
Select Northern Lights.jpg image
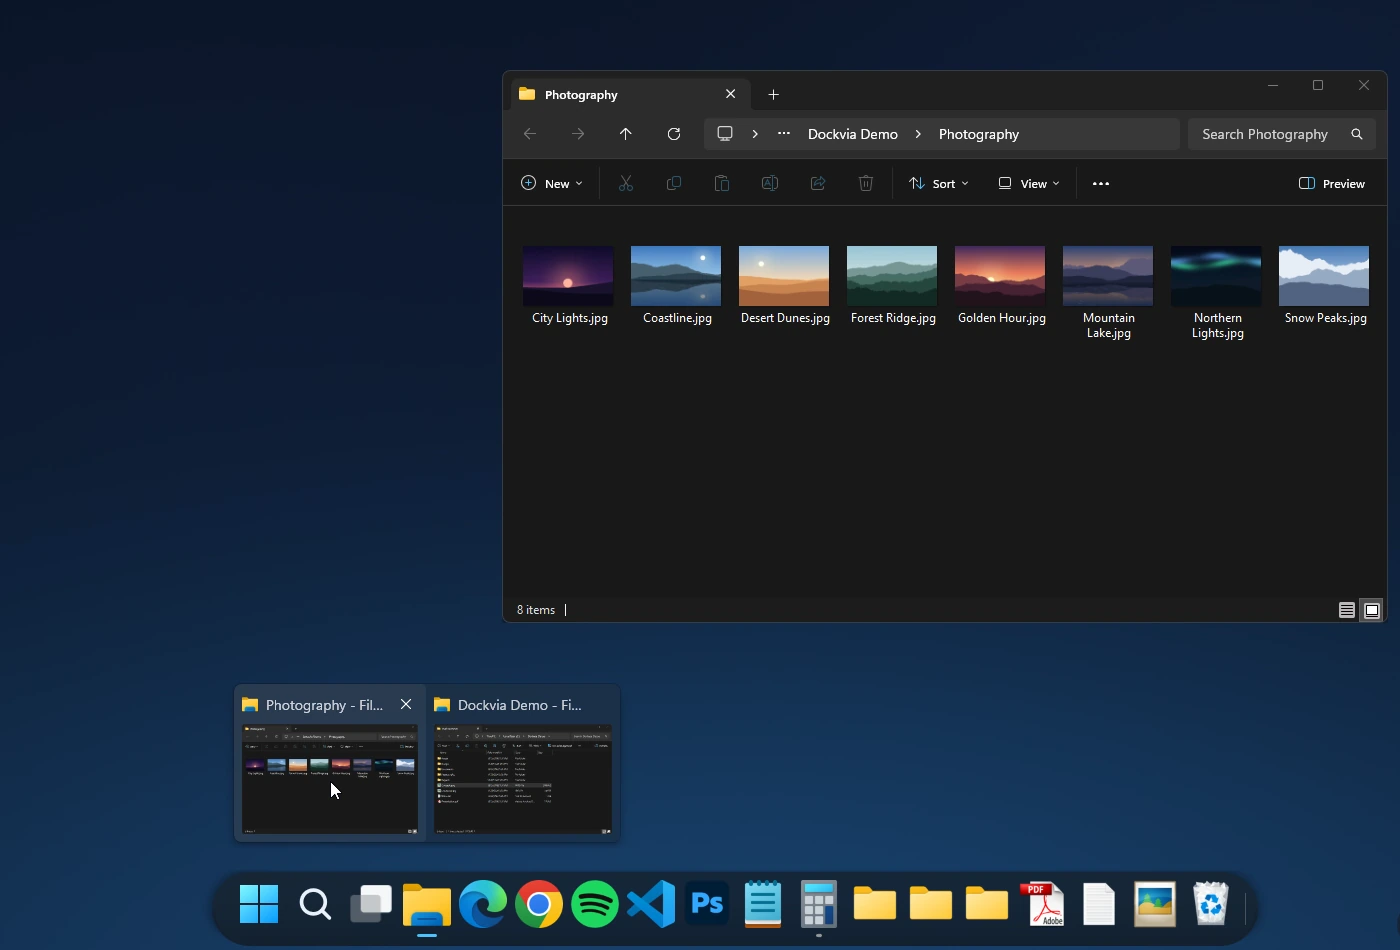click(1216, 276)
